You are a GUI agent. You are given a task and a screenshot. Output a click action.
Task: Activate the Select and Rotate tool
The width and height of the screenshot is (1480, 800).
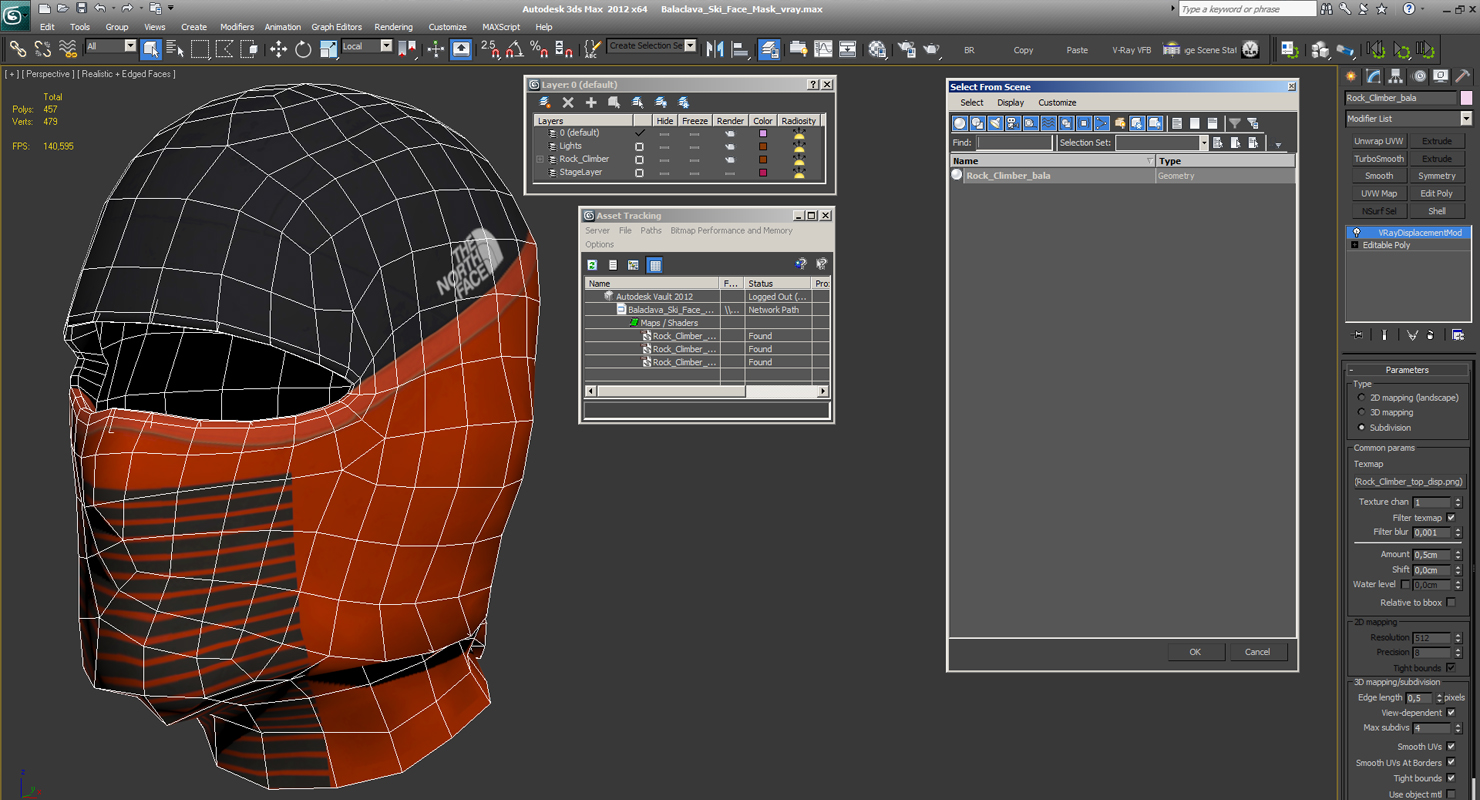[303, 49]
